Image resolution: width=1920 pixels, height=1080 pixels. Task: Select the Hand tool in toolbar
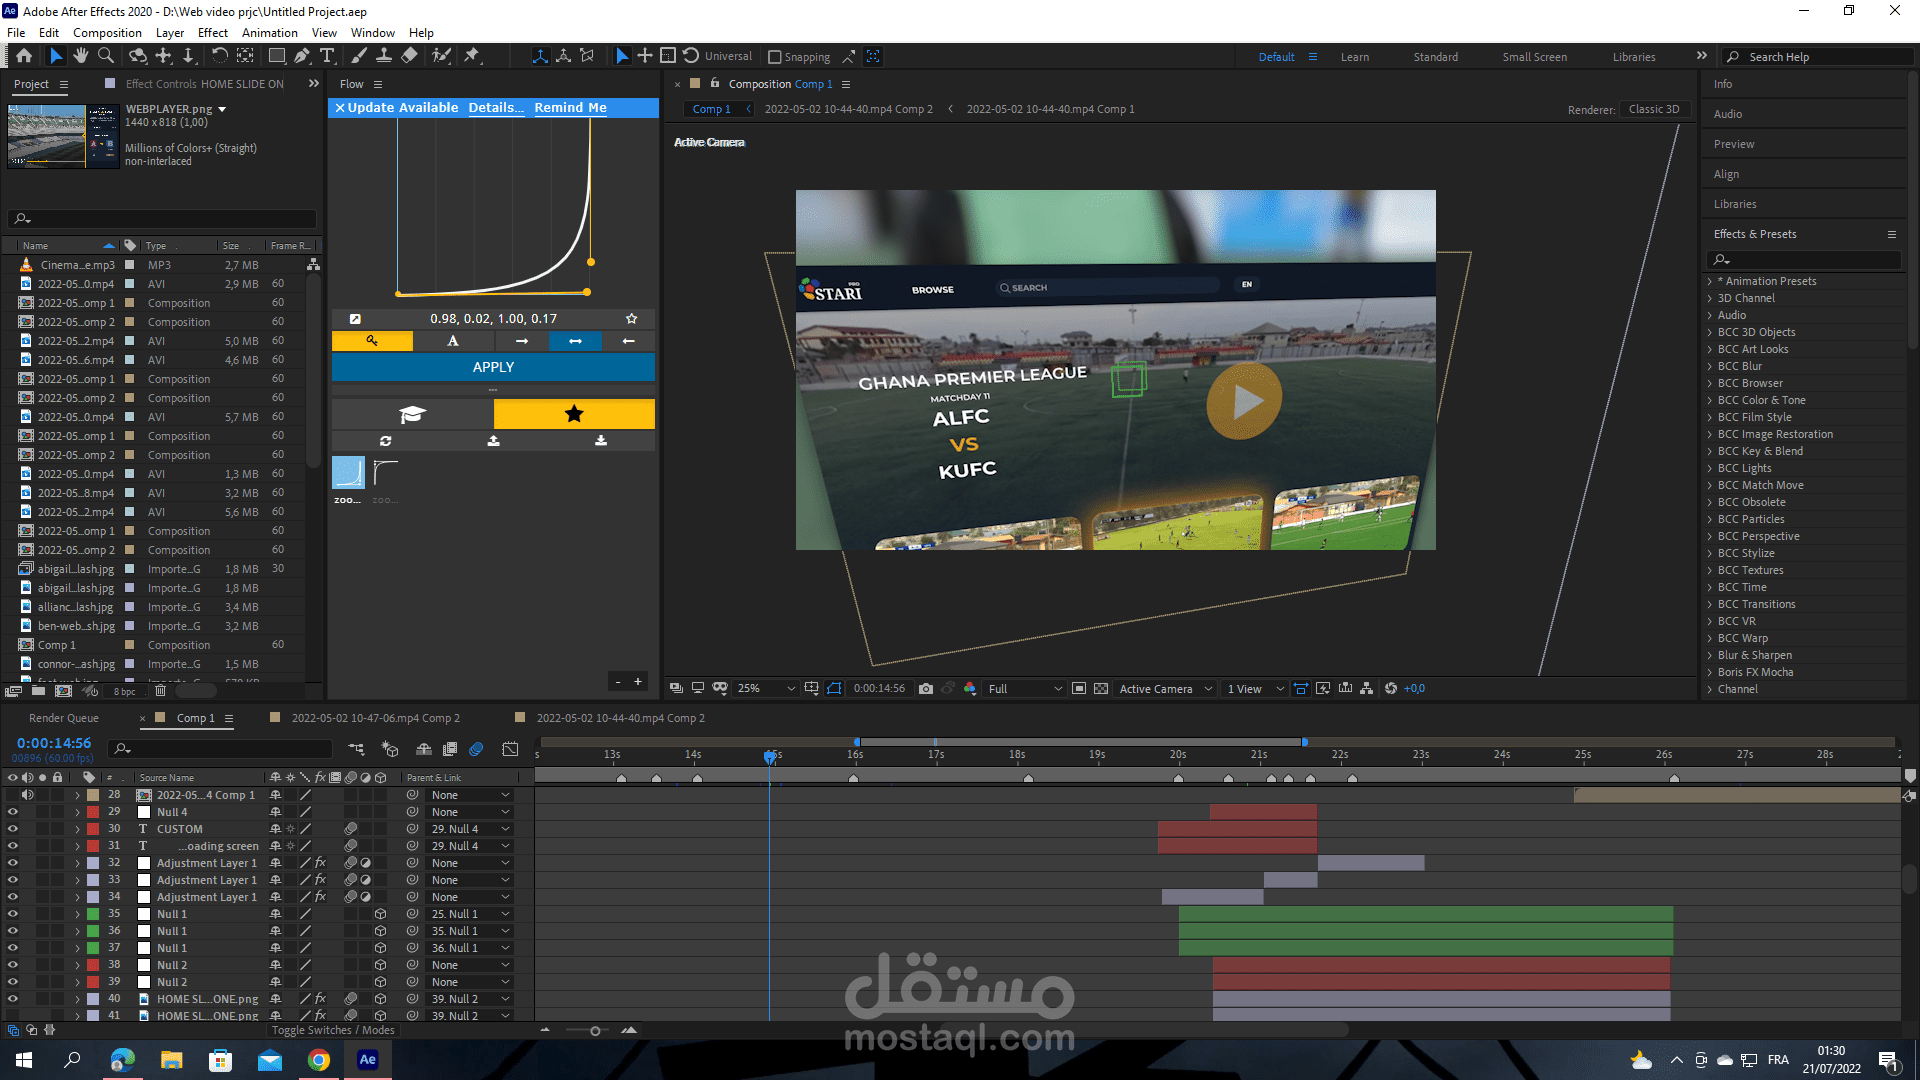click(x=81, y=56)
